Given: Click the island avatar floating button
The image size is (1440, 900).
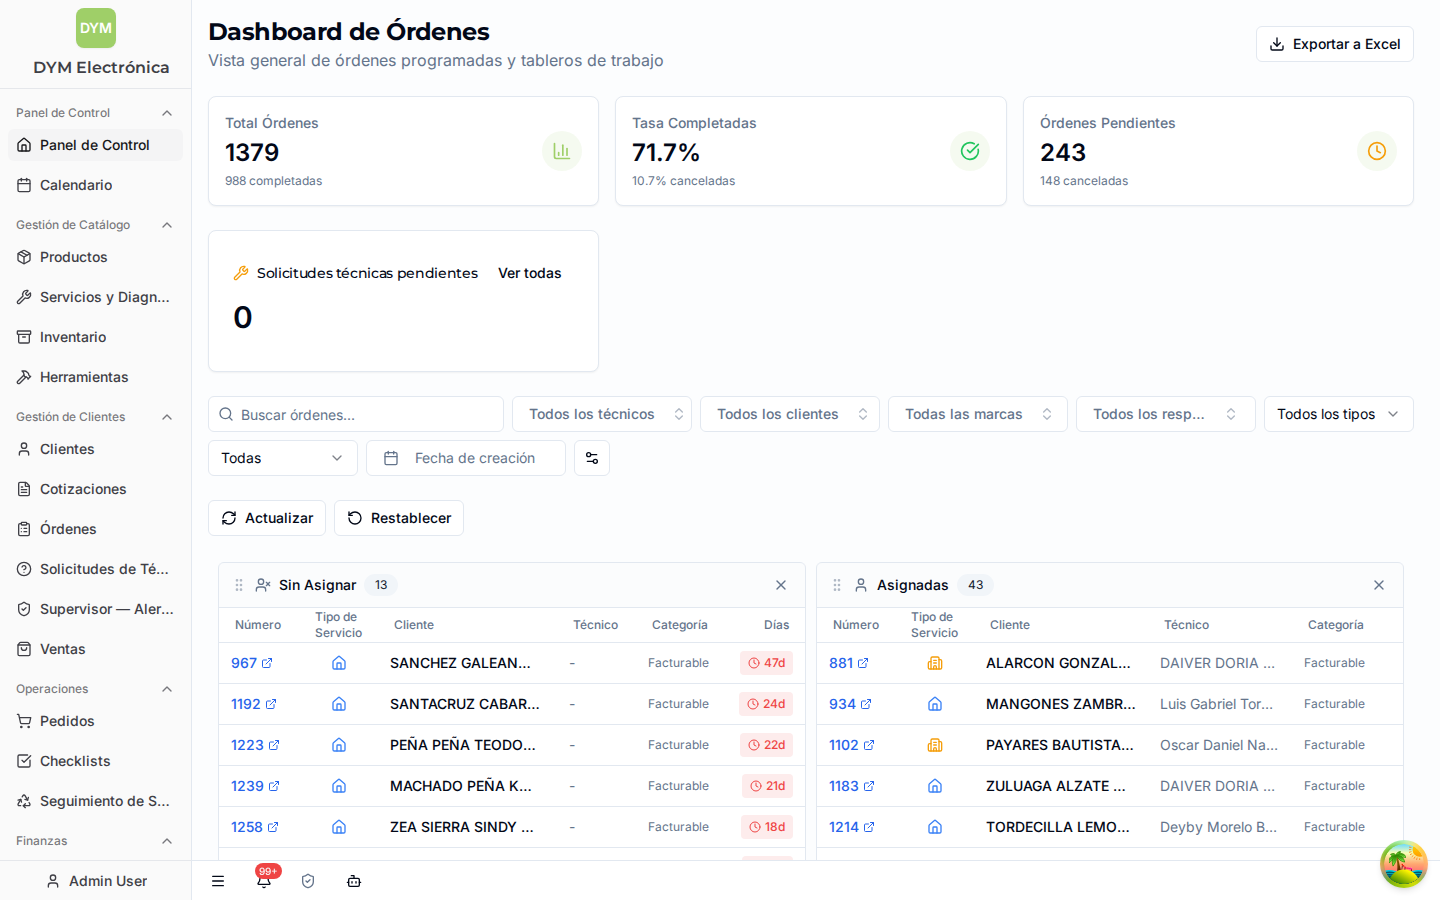Looking at the screenshot, I should 1404,864.
